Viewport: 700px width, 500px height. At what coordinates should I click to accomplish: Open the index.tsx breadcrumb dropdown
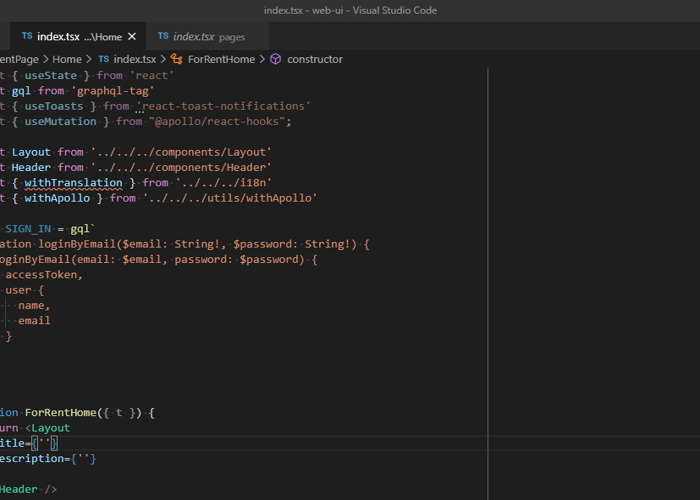[x=134, y=59]
